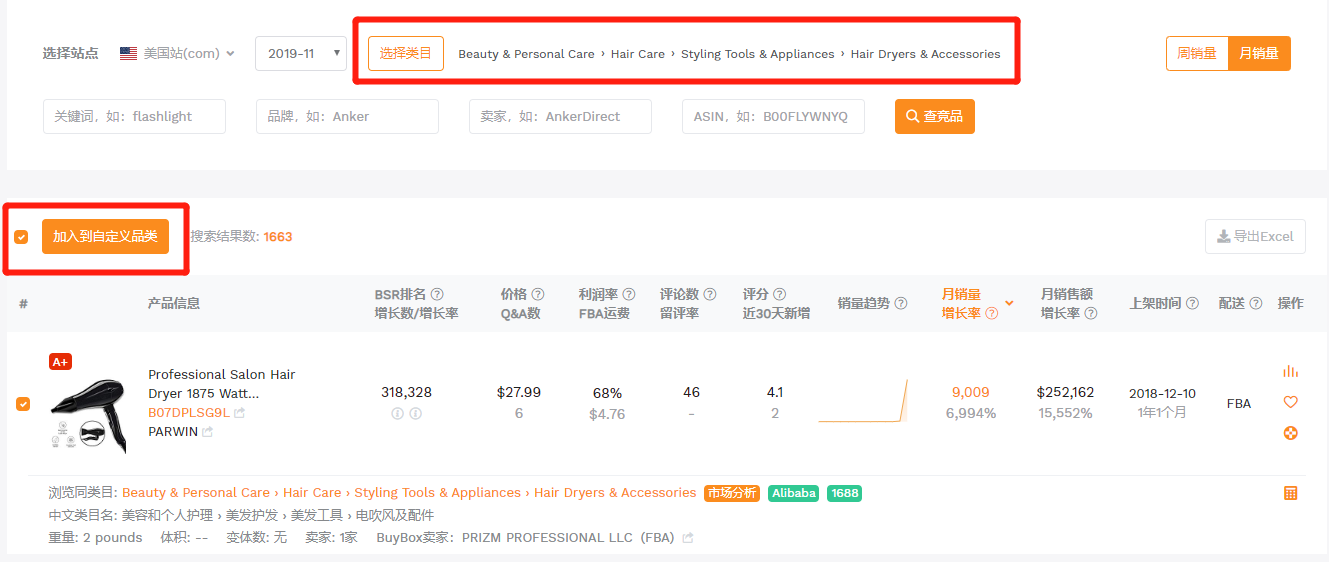Image resolution: width=1329 pixels, height=562 pixels.
Task: Toggle the select-all checkbox beside 加入到自定义品类
Action: point(21,237)
